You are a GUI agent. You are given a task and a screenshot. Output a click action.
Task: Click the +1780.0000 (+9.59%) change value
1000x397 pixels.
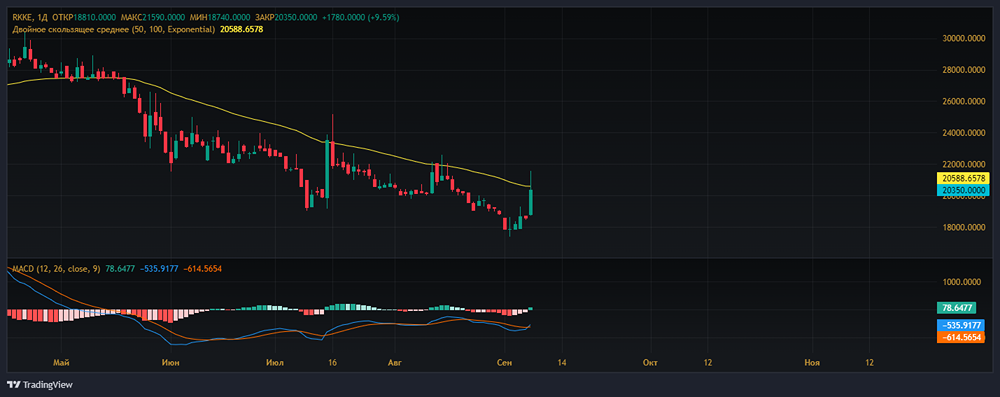[x=360, y=18]
